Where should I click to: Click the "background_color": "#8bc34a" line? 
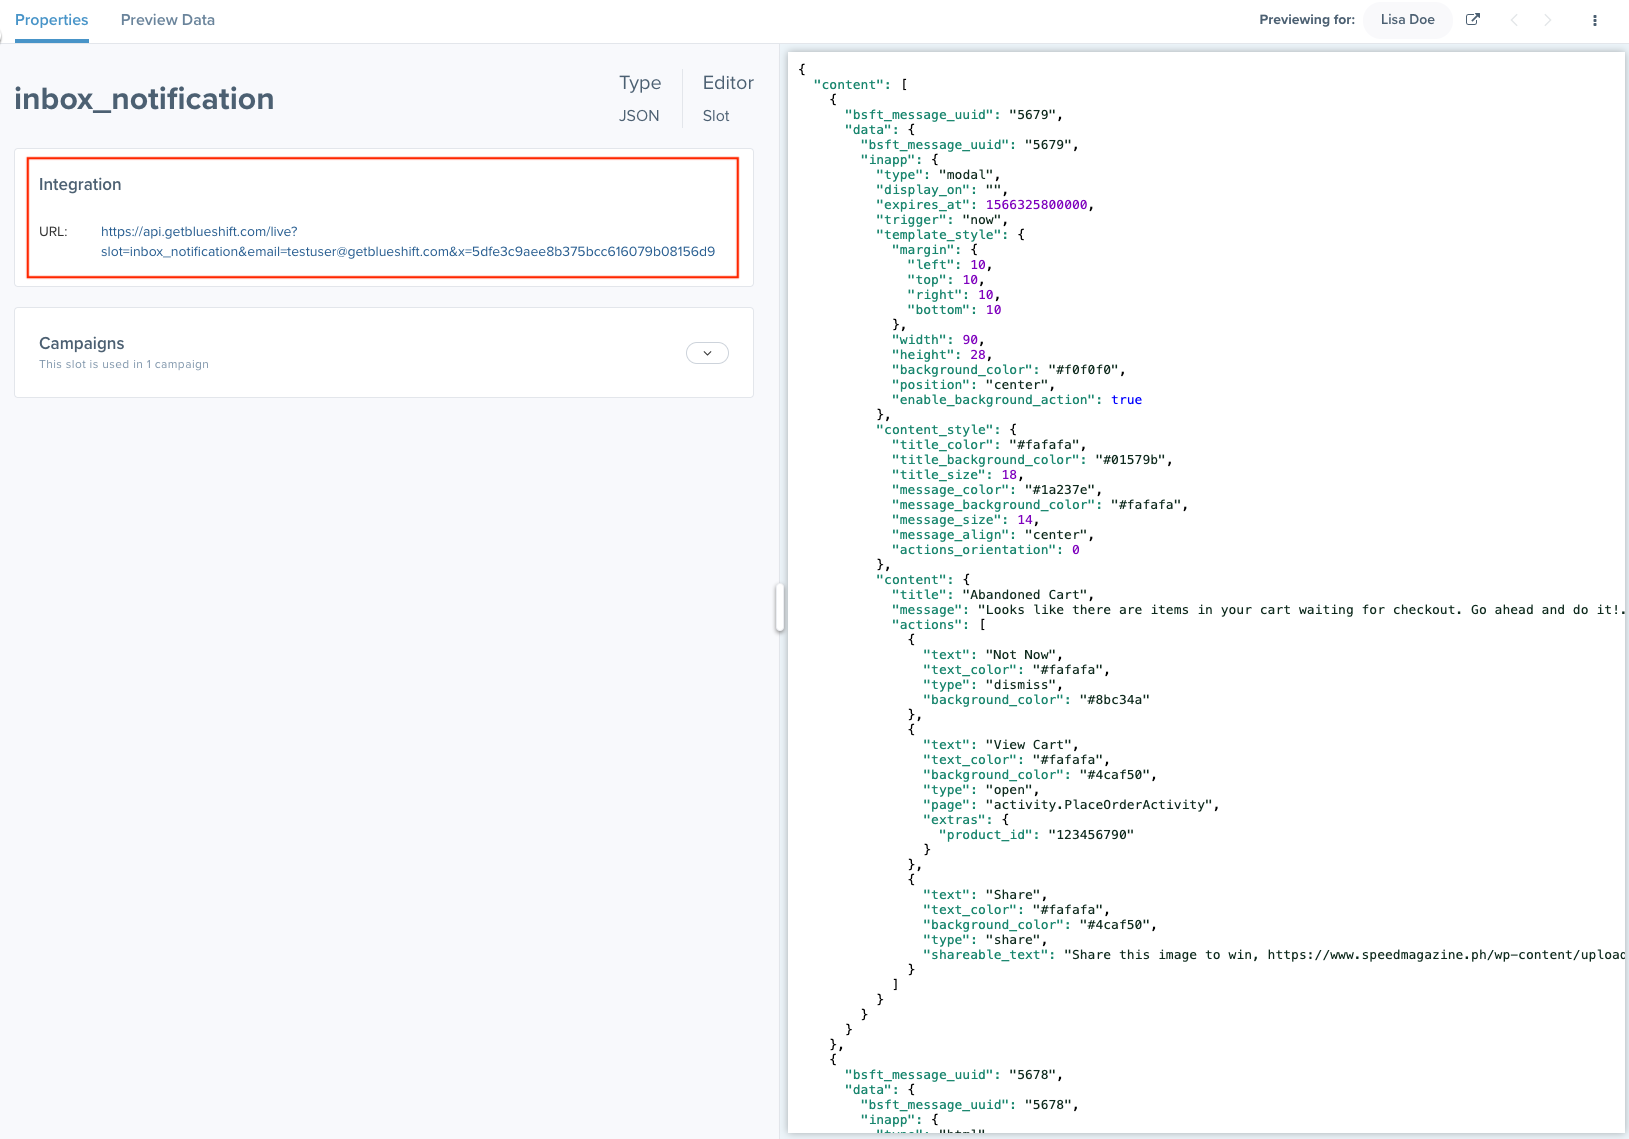point(1036,700)
